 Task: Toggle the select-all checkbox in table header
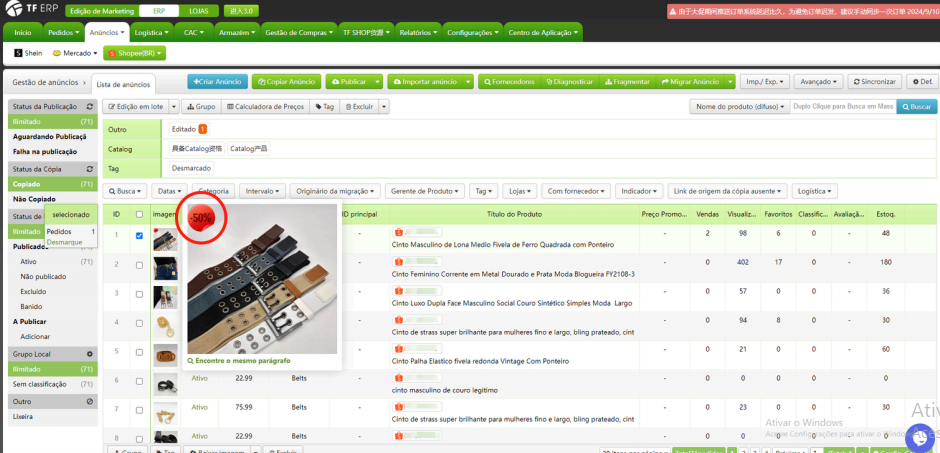click(139, 214)
